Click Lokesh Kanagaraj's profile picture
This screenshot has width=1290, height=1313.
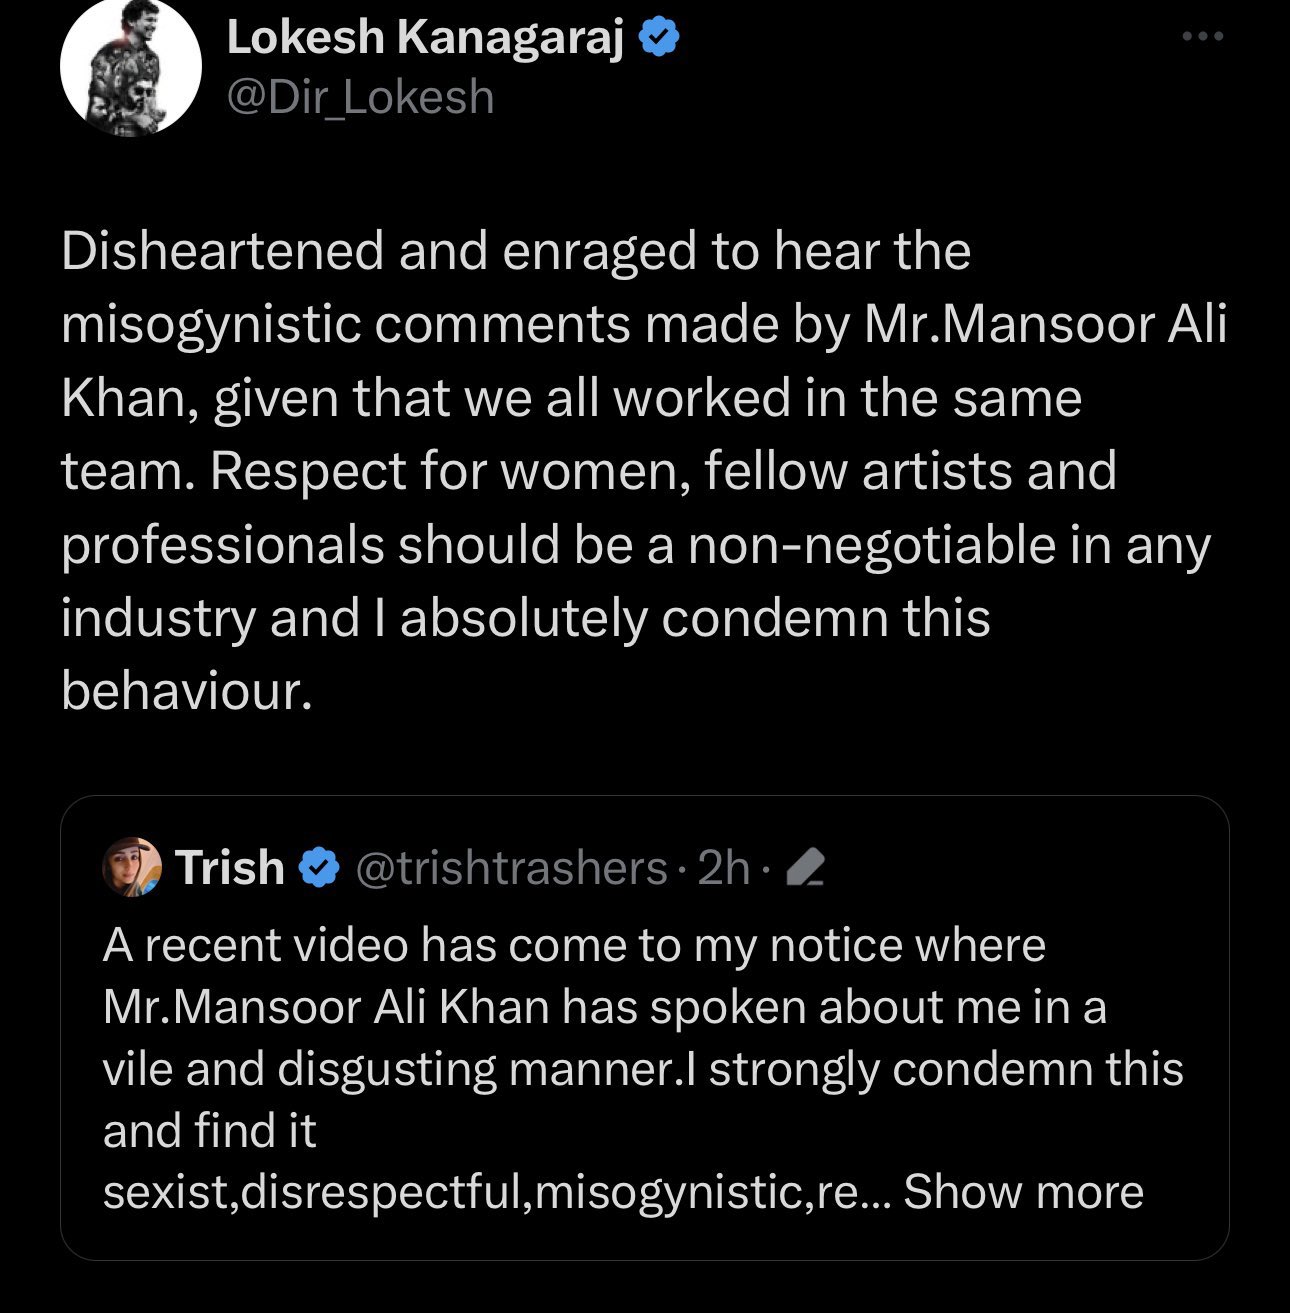click(x=131, y=67)
